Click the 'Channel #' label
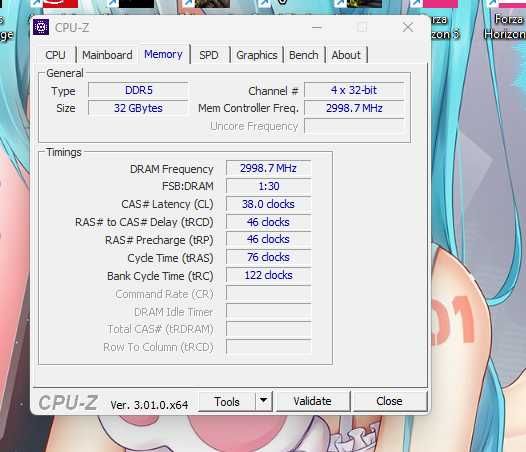The image size is (526, 452). point(273,91)
